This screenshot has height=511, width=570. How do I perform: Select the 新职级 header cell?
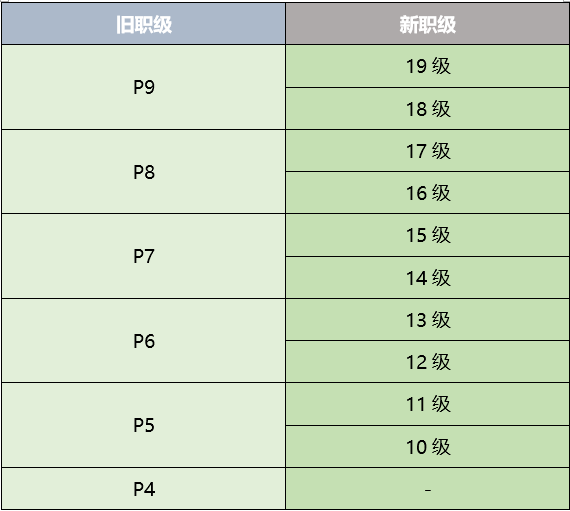(428, 24)
